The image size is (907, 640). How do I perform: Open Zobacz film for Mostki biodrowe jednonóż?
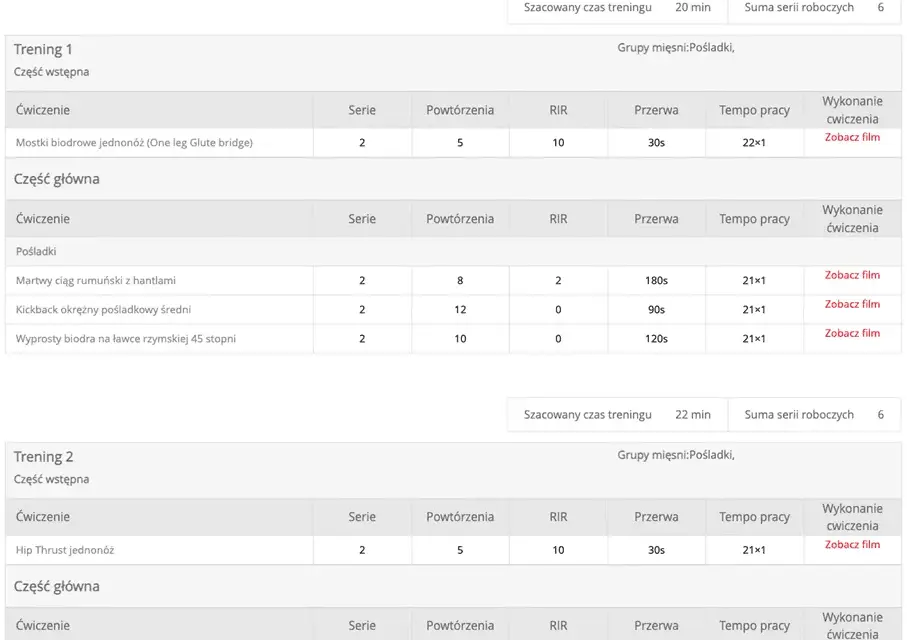click(x=852, y=137)
